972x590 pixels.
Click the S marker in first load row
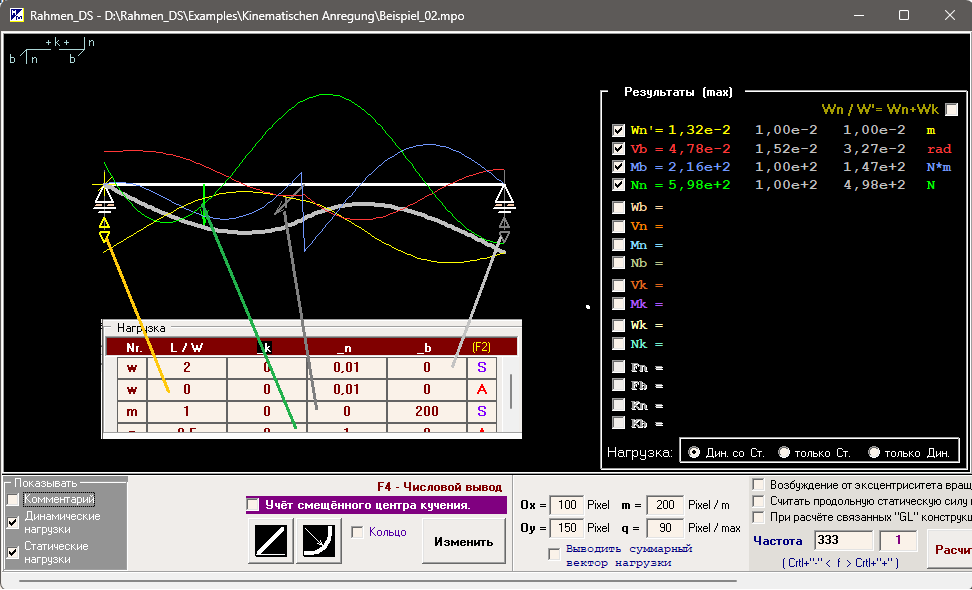(x=481, y=367)
